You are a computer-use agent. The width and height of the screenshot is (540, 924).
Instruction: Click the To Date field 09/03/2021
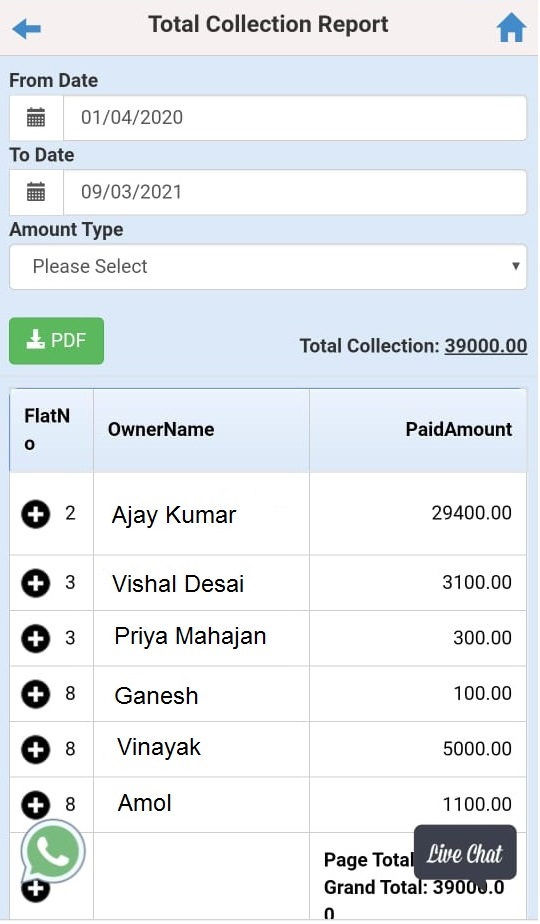[295, 192]
